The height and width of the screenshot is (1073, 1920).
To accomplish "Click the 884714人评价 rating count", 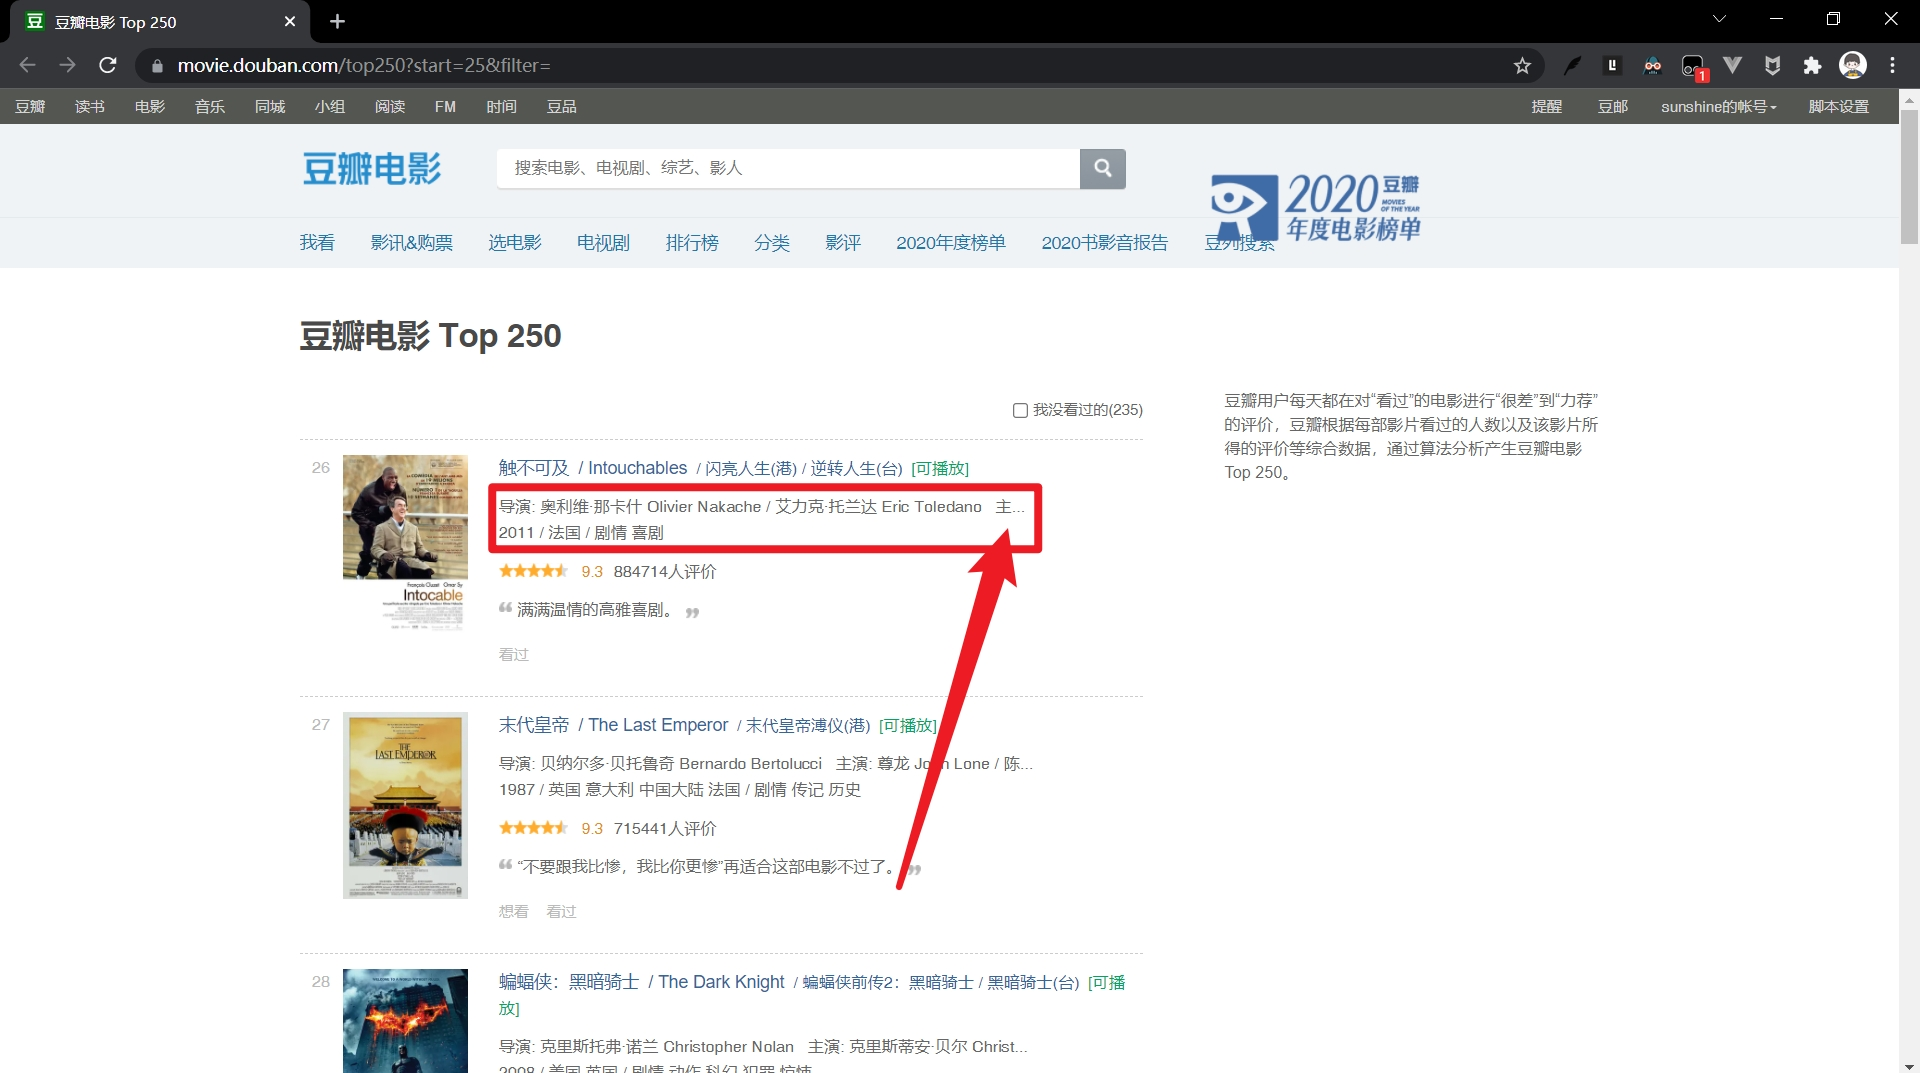I will click(665, 572).
